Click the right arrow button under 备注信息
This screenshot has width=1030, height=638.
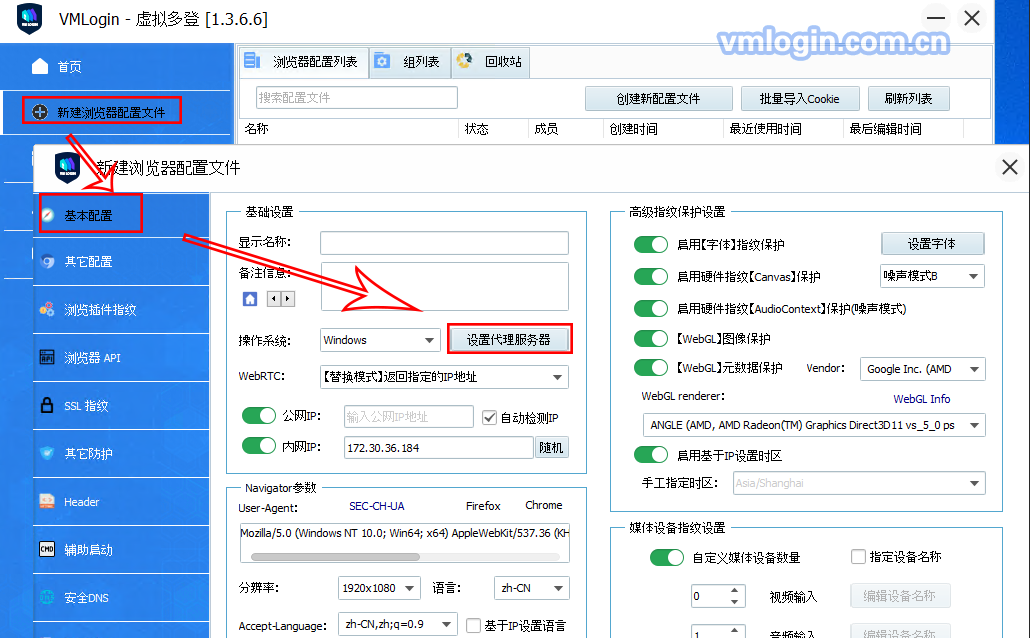[288, 299]
